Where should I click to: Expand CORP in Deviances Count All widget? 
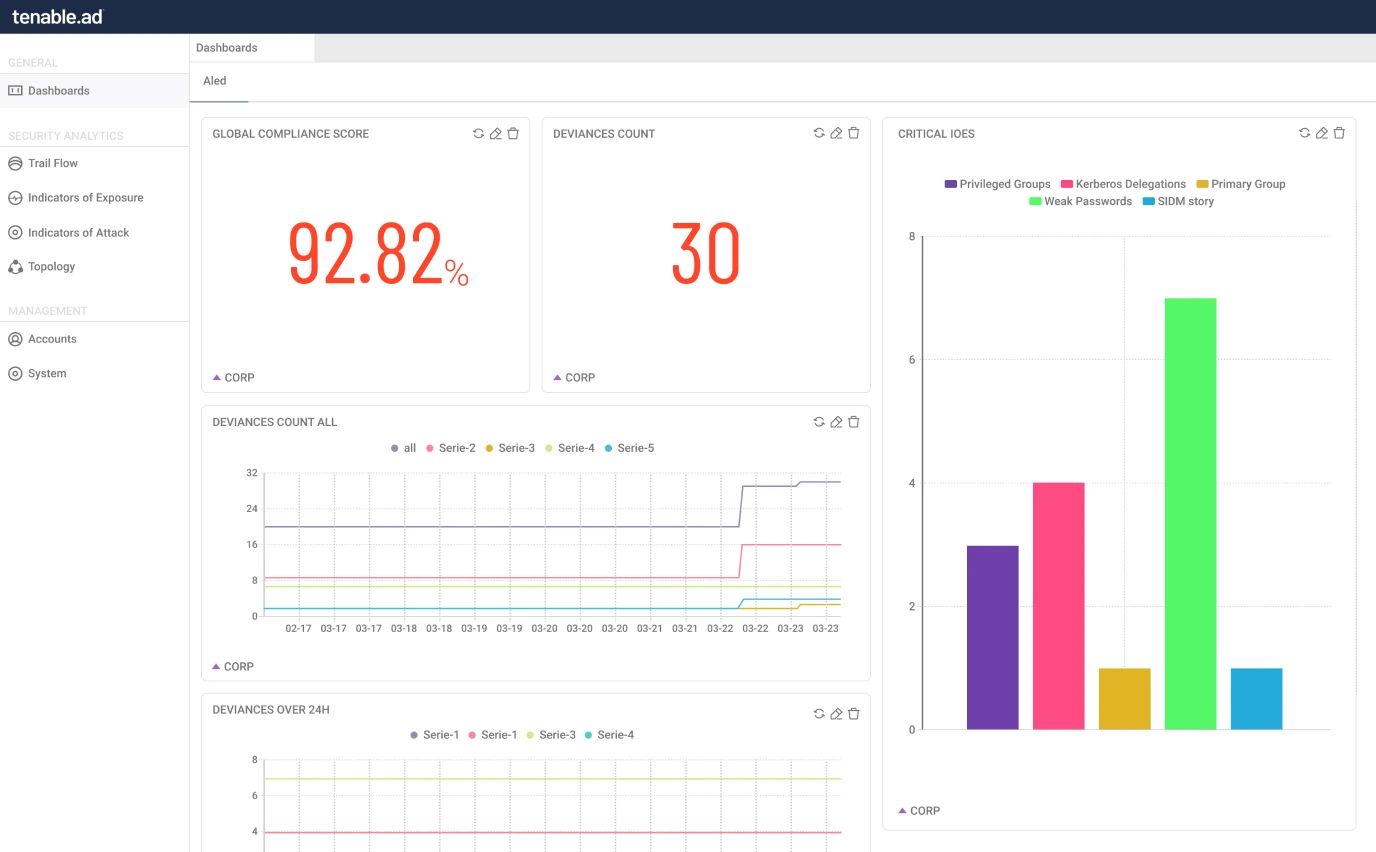point(233,667)
